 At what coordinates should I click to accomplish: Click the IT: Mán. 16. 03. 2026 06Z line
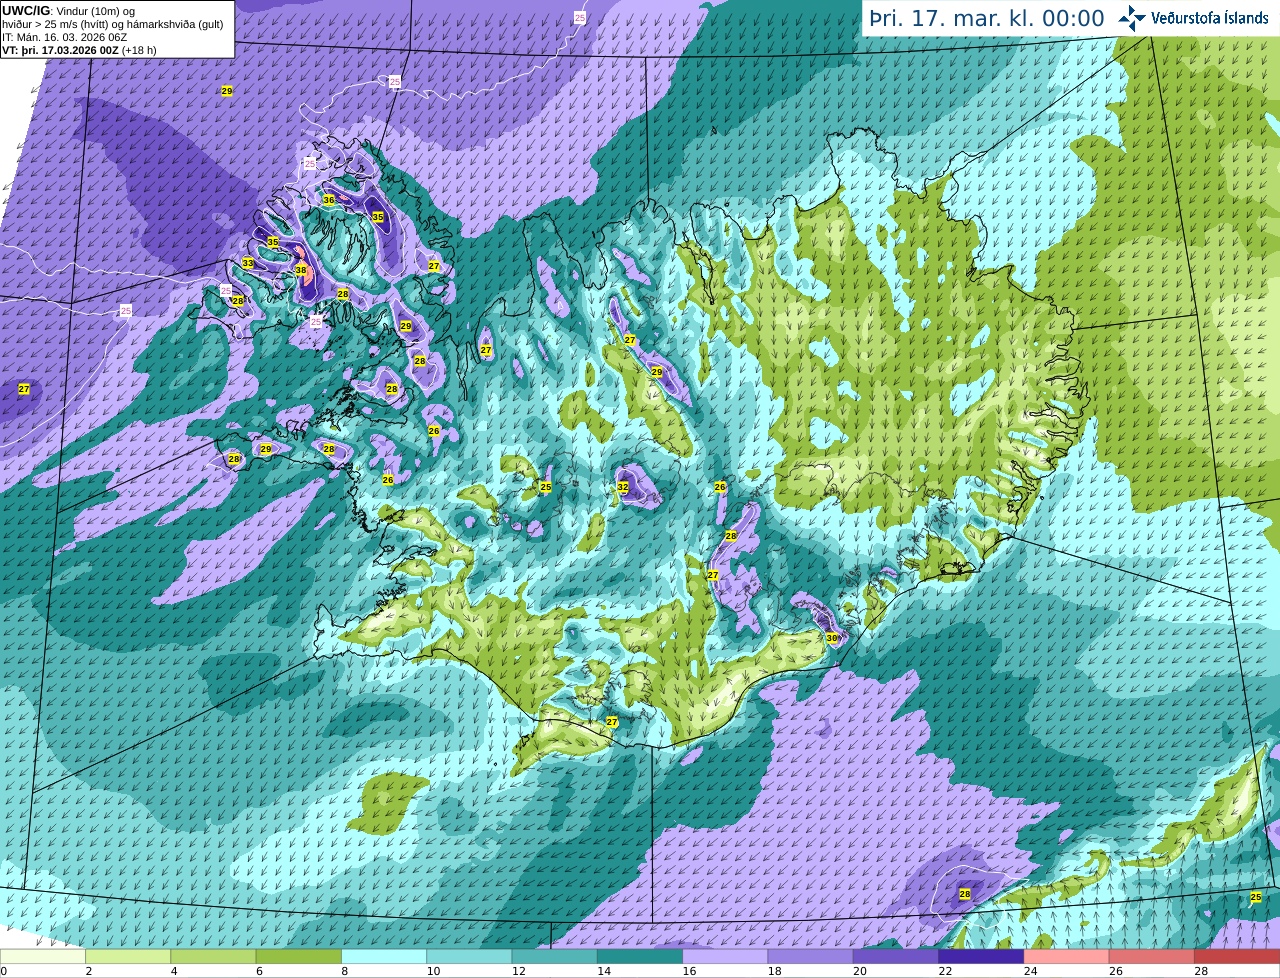pyautogui.click(x=64, y=37)
